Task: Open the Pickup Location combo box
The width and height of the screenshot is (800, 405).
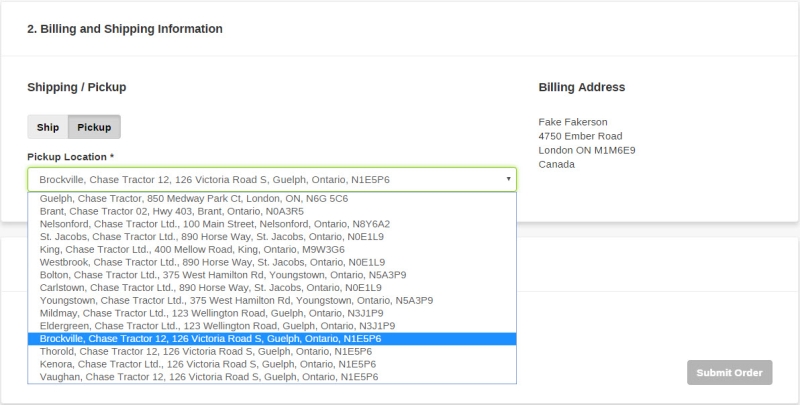Action: click(x=272, y=180)
